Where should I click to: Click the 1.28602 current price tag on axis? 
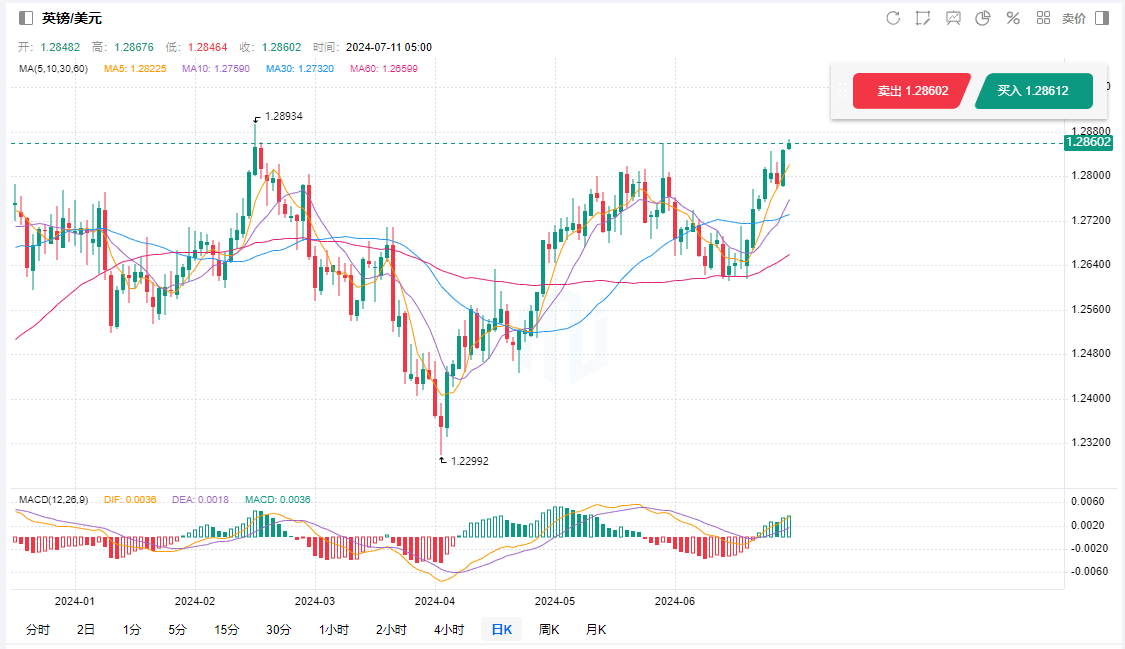(1089, 143)
